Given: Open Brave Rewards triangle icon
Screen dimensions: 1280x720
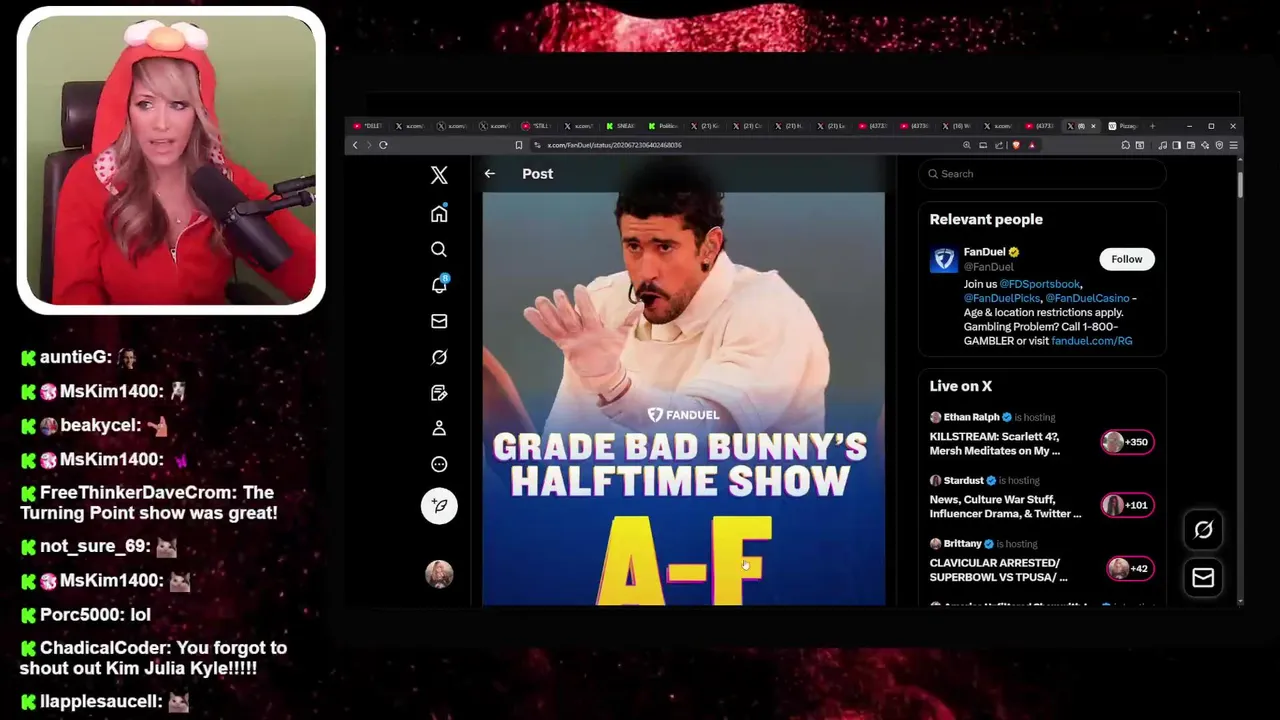Looking at the screenshot, I should (x=1032, y=145).
